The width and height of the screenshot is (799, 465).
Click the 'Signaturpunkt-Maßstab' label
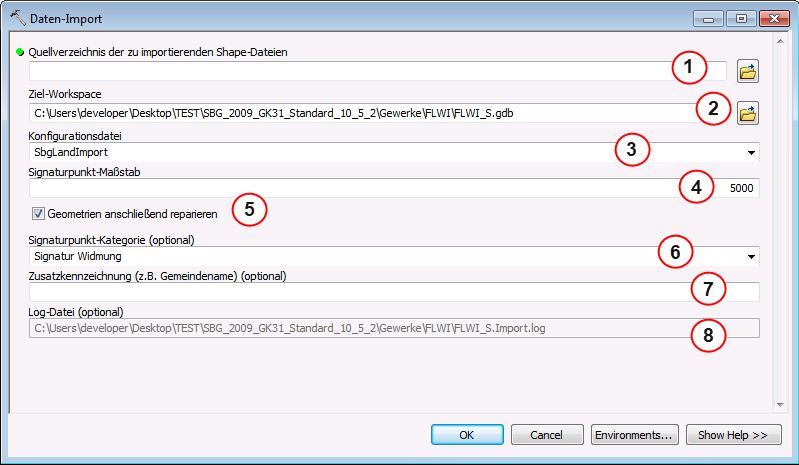coord(85,172)
